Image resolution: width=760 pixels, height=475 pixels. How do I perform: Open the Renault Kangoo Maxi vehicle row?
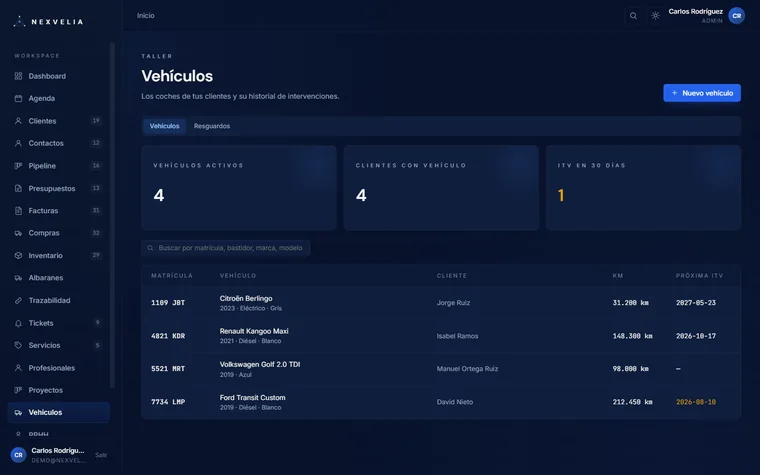click(x=441, y=336)
